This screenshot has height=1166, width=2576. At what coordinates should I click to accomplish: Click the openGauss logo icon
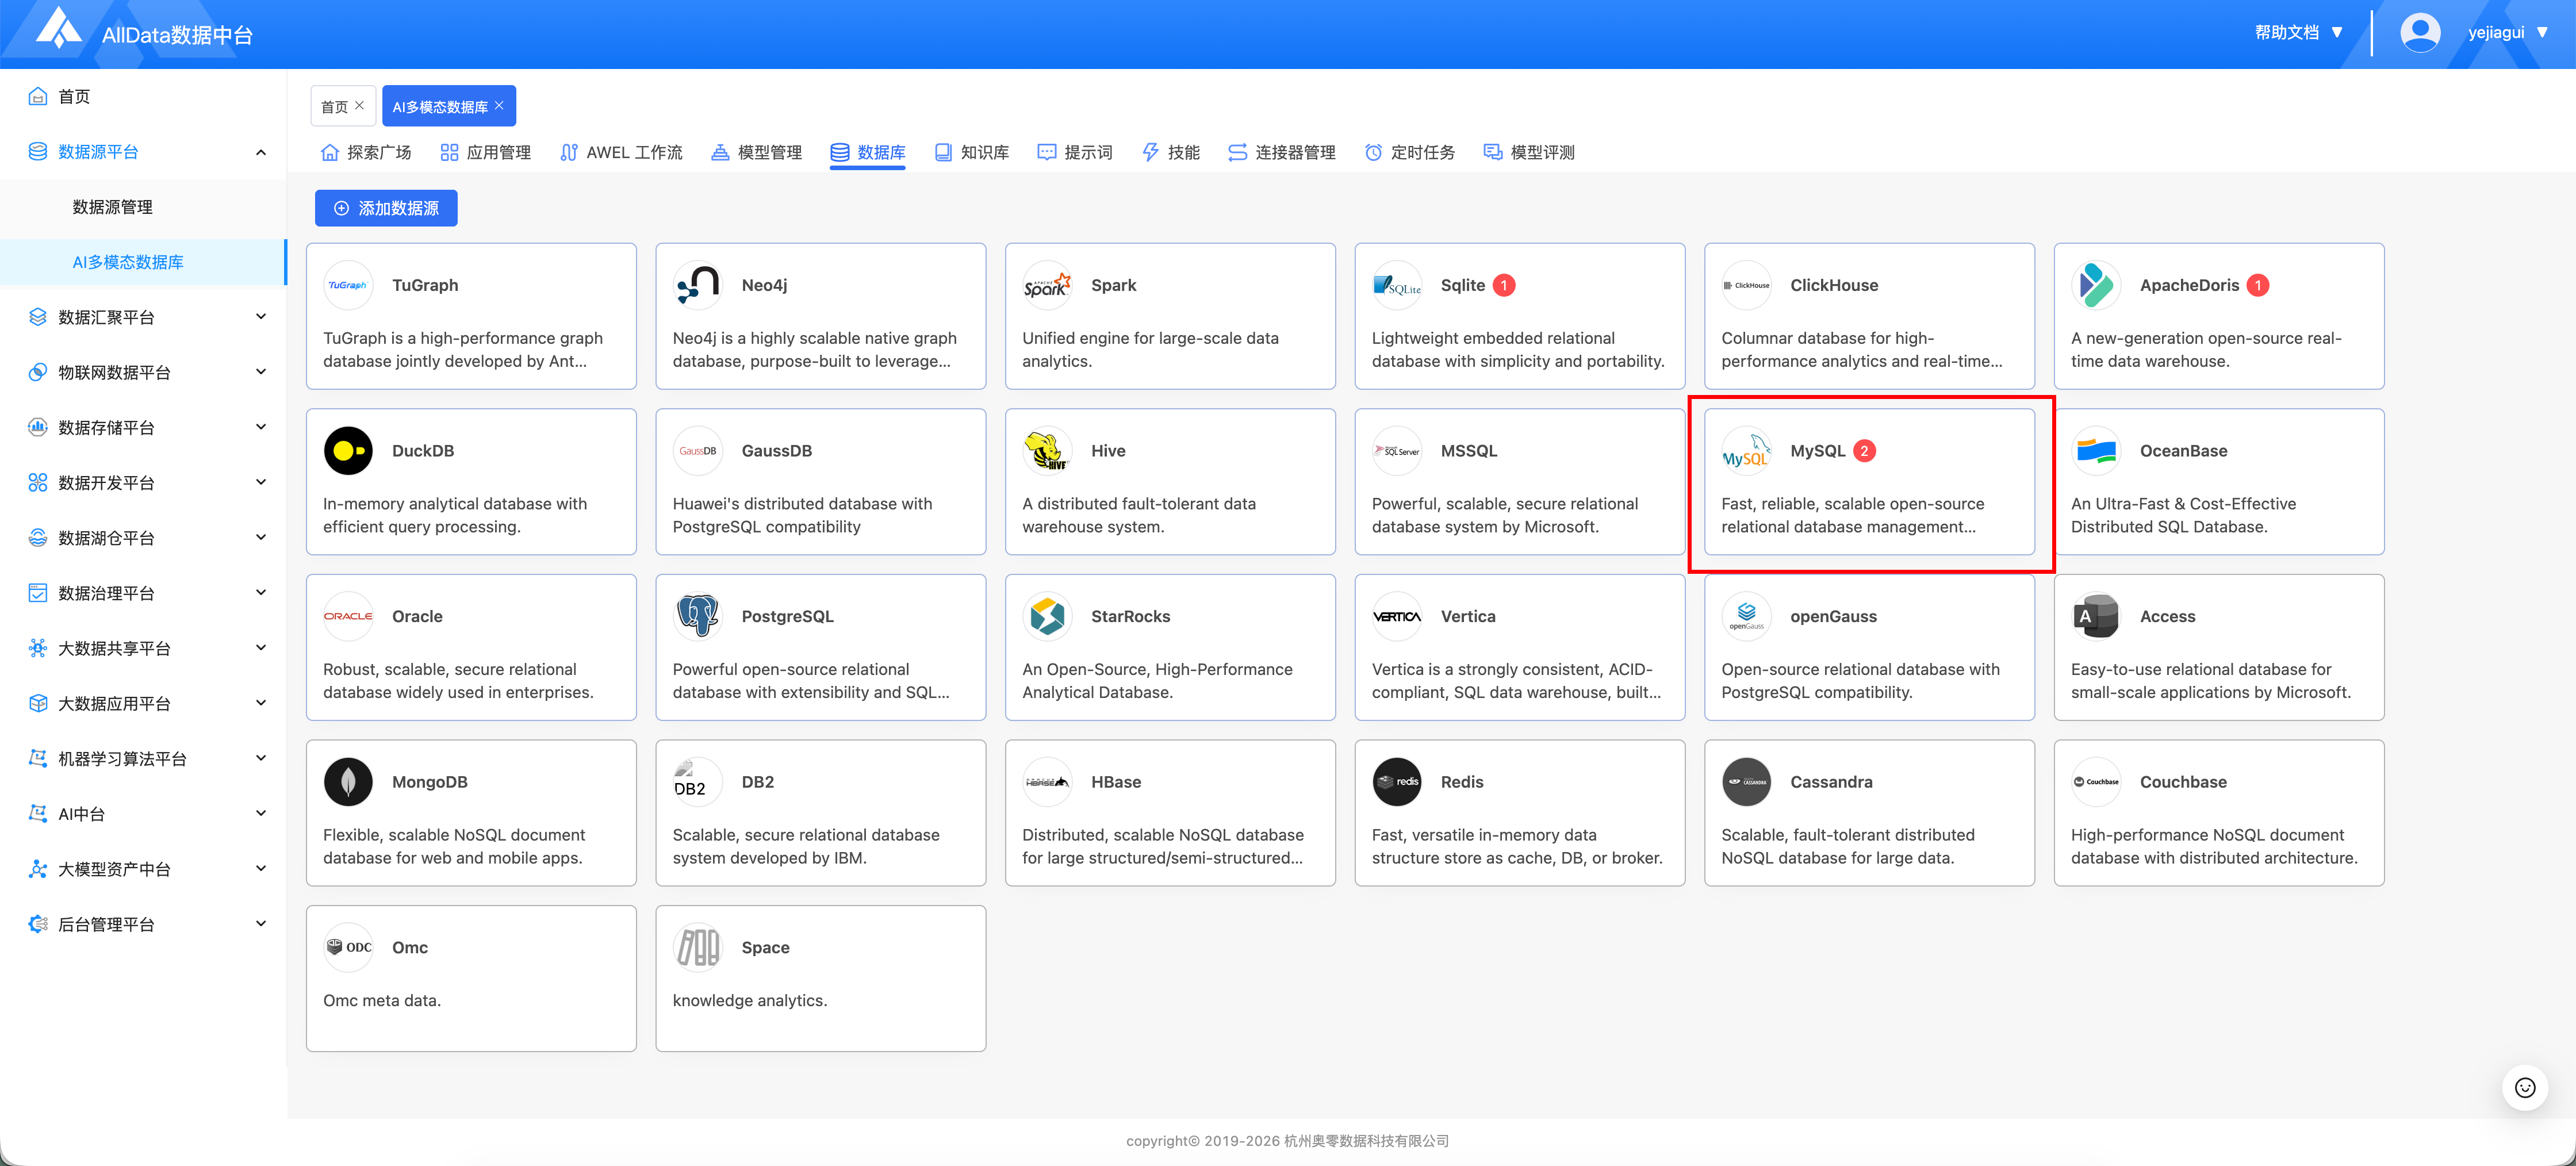point(1746,617)
